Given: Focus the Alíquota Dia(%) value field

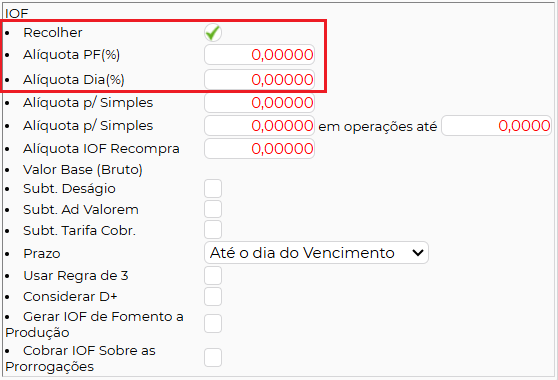Looking at the screenshot, I should coord(259,79).
